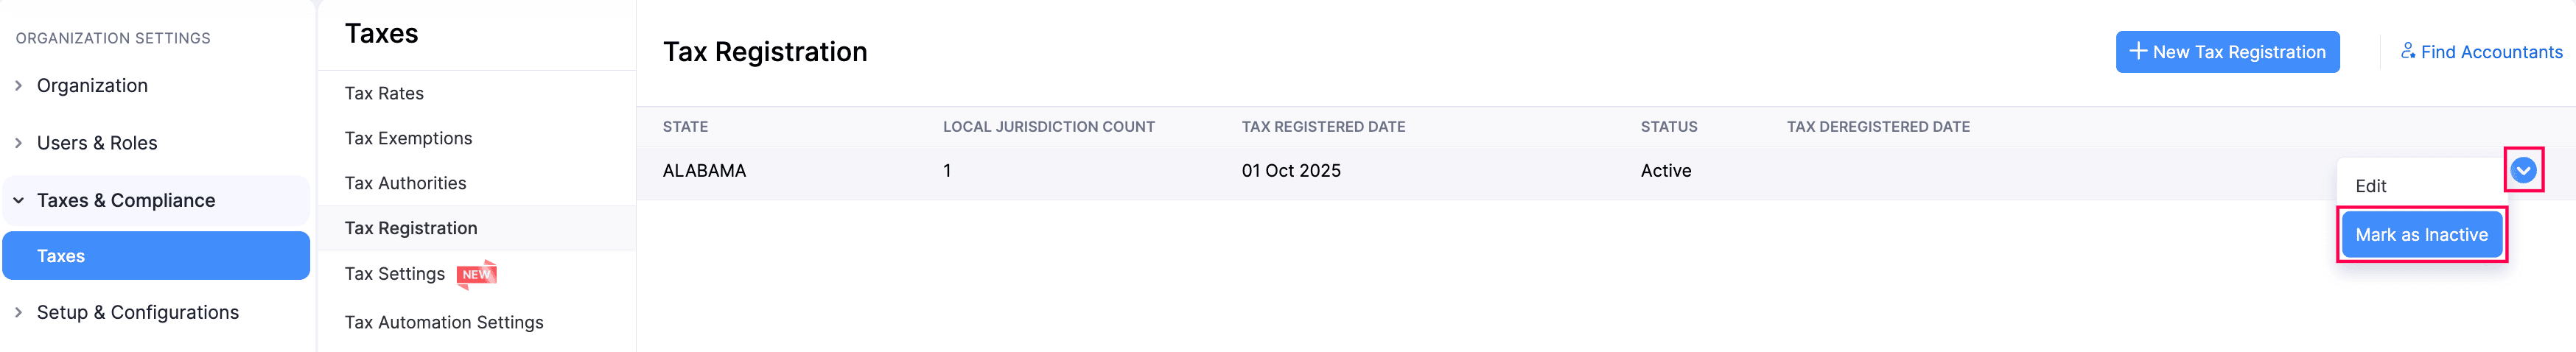
Task: Expand the Users & Roles chevron
Action: click(19, 143)
